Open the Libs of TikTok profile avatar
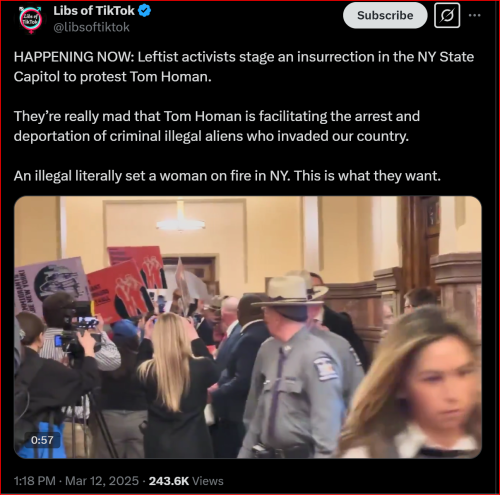Image resolution: width=500 pixels, height=495 pixels. pos(31,19)
